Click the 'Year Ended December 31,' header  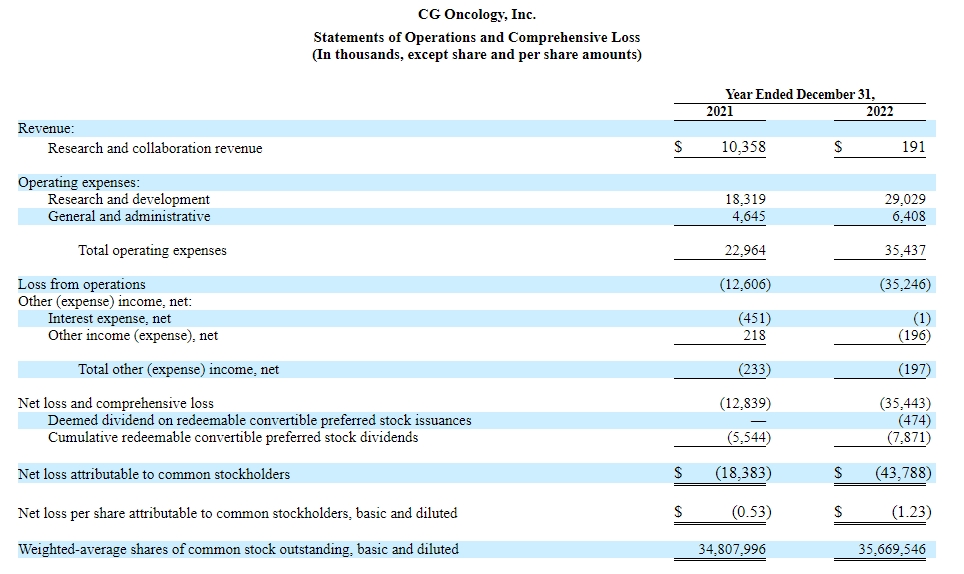[x=800, y=94]
